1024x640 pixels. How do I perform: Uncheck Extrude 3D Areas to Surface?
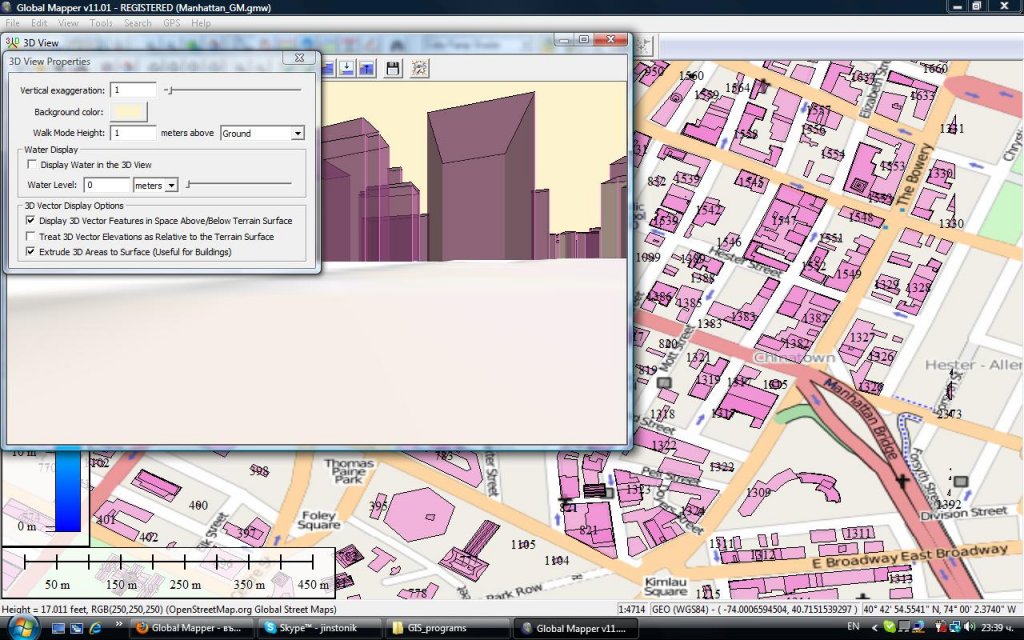click(x=32, y=252)
